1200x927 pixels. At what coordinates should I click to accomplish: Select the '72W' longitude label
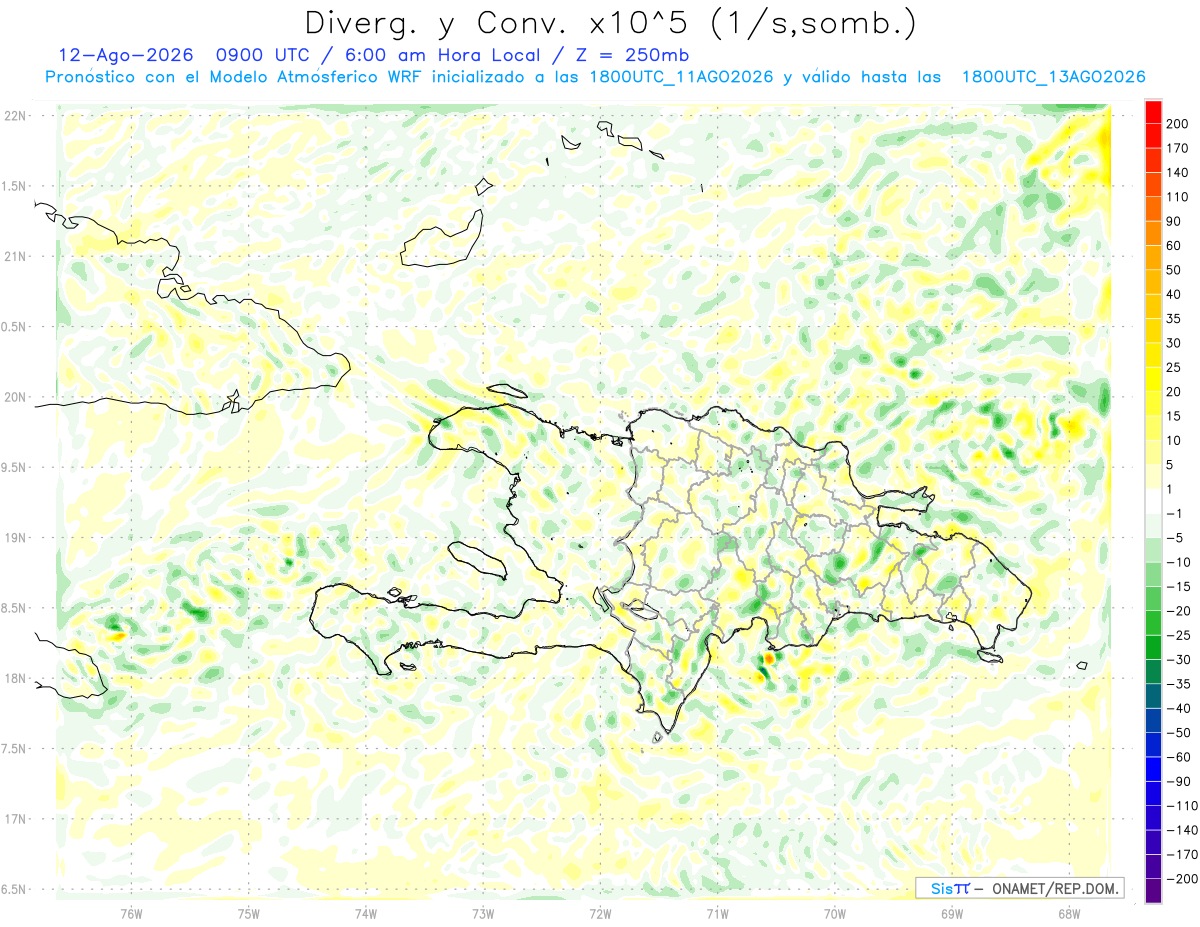click(600, 914)
